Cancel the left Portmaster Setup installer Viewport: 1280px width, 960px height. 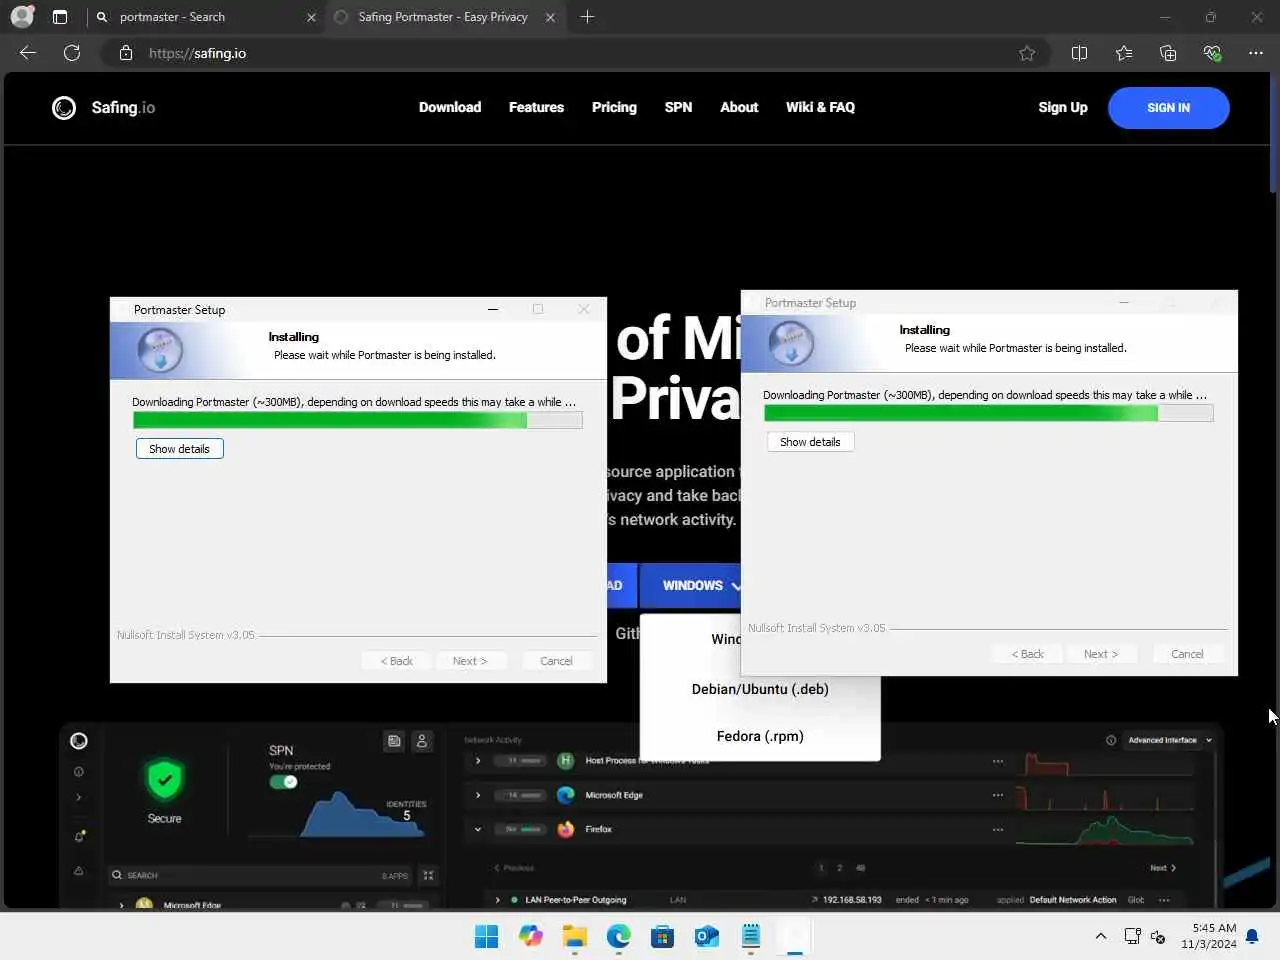(x=556, y=661)
